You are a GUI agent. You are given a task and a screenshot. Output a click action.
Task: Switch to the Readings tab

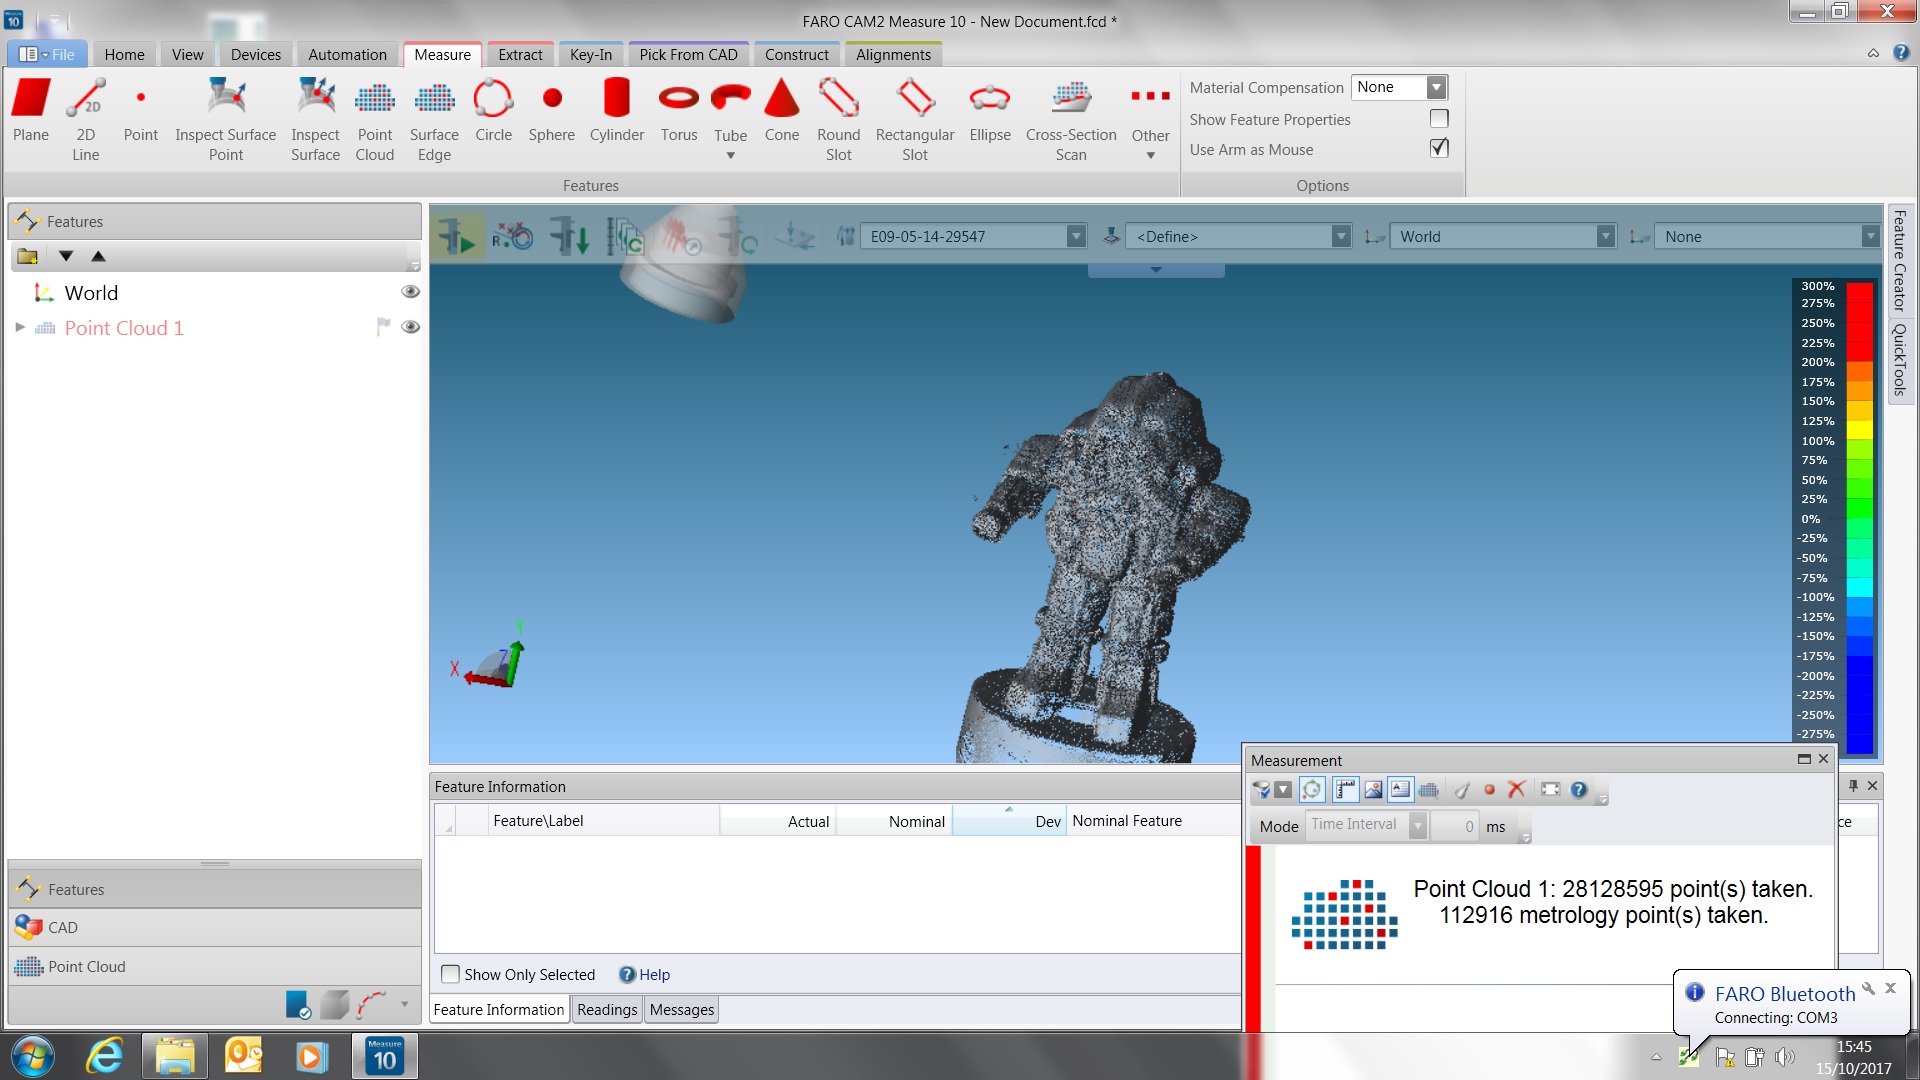point(607,1010)
